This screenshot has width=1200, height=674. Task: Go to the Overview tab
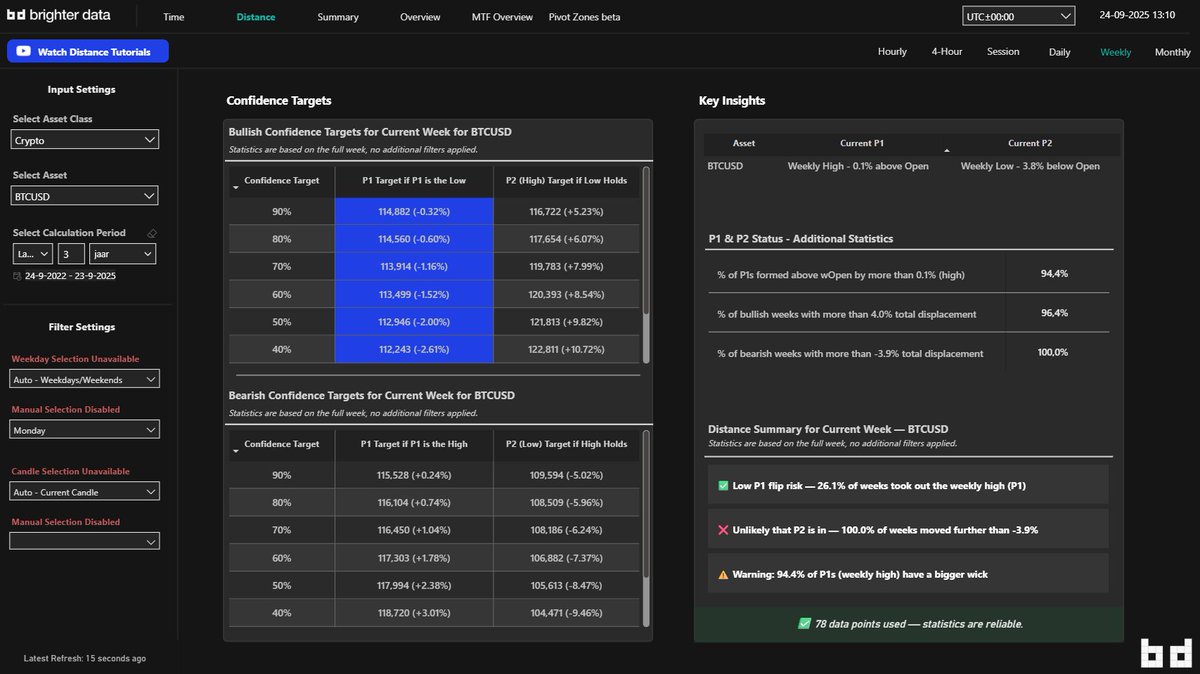click(x=420, y=17)
